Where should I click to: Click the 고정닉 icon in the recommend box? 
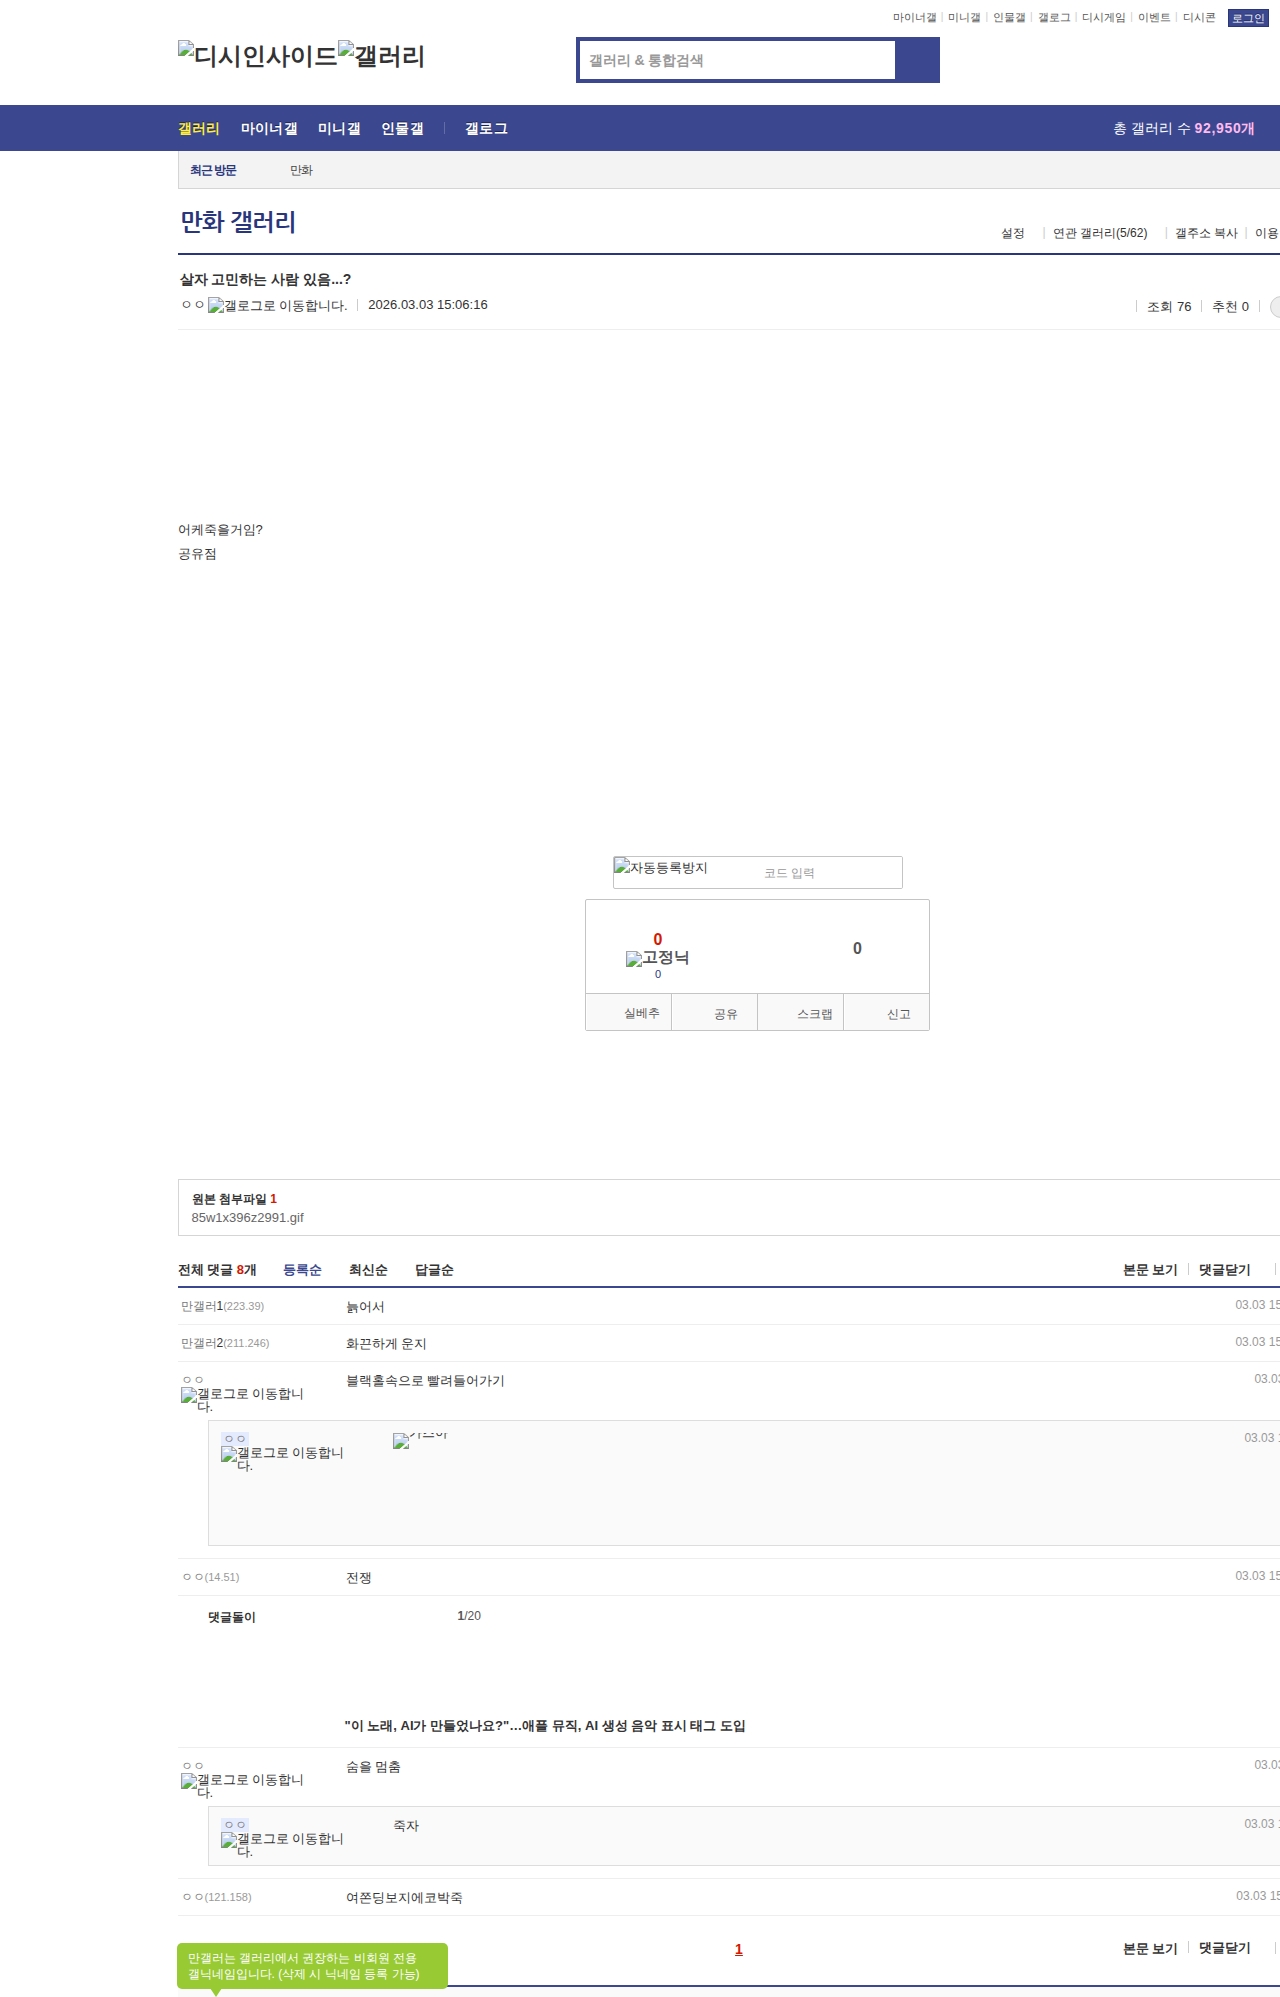click(657, 958)
